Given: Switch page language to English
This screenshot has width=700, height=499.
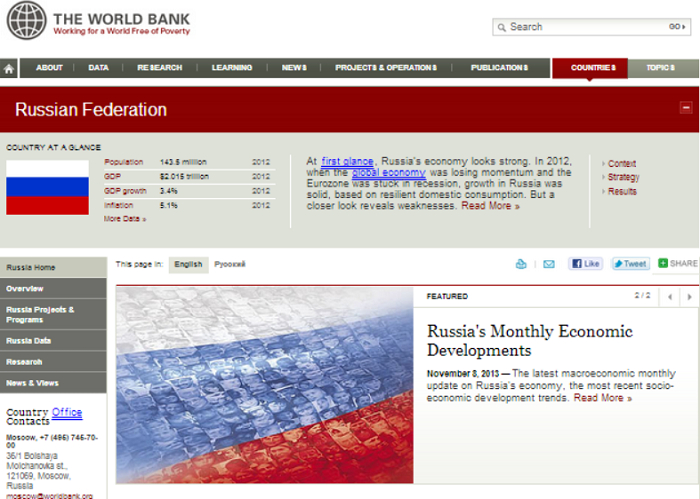Looking at the screenshot, I should [x=188, y=264].
